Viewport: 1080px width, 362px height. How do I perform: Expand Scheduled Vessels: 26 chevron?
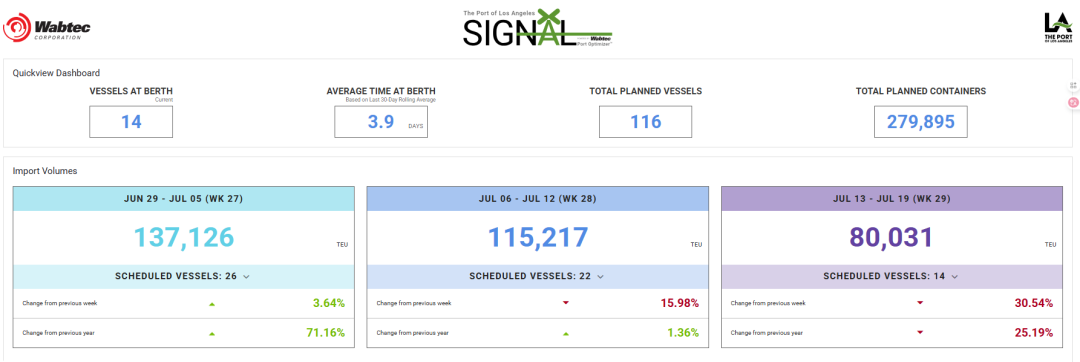point(246,277)
